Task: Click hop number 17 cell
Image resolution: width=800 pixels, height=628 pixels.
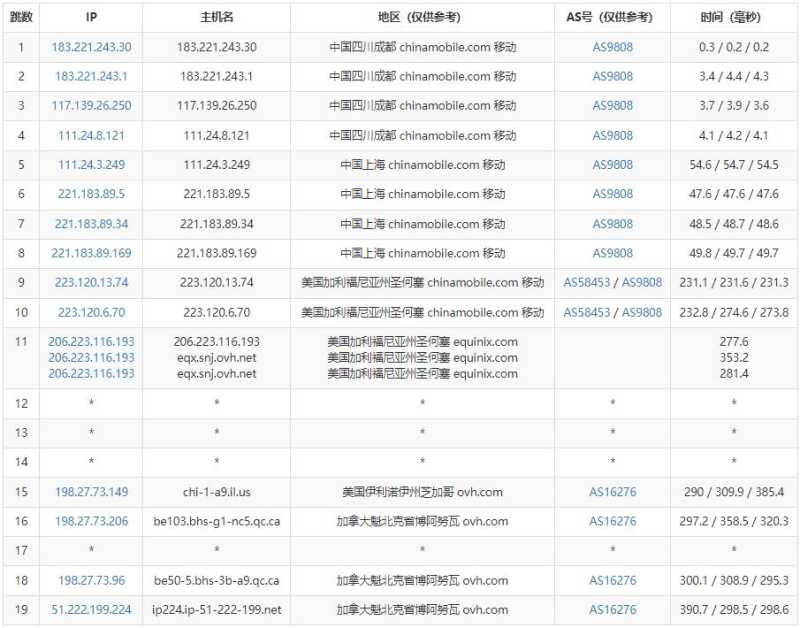Action: pyautogui.click(x=21, y=550)
